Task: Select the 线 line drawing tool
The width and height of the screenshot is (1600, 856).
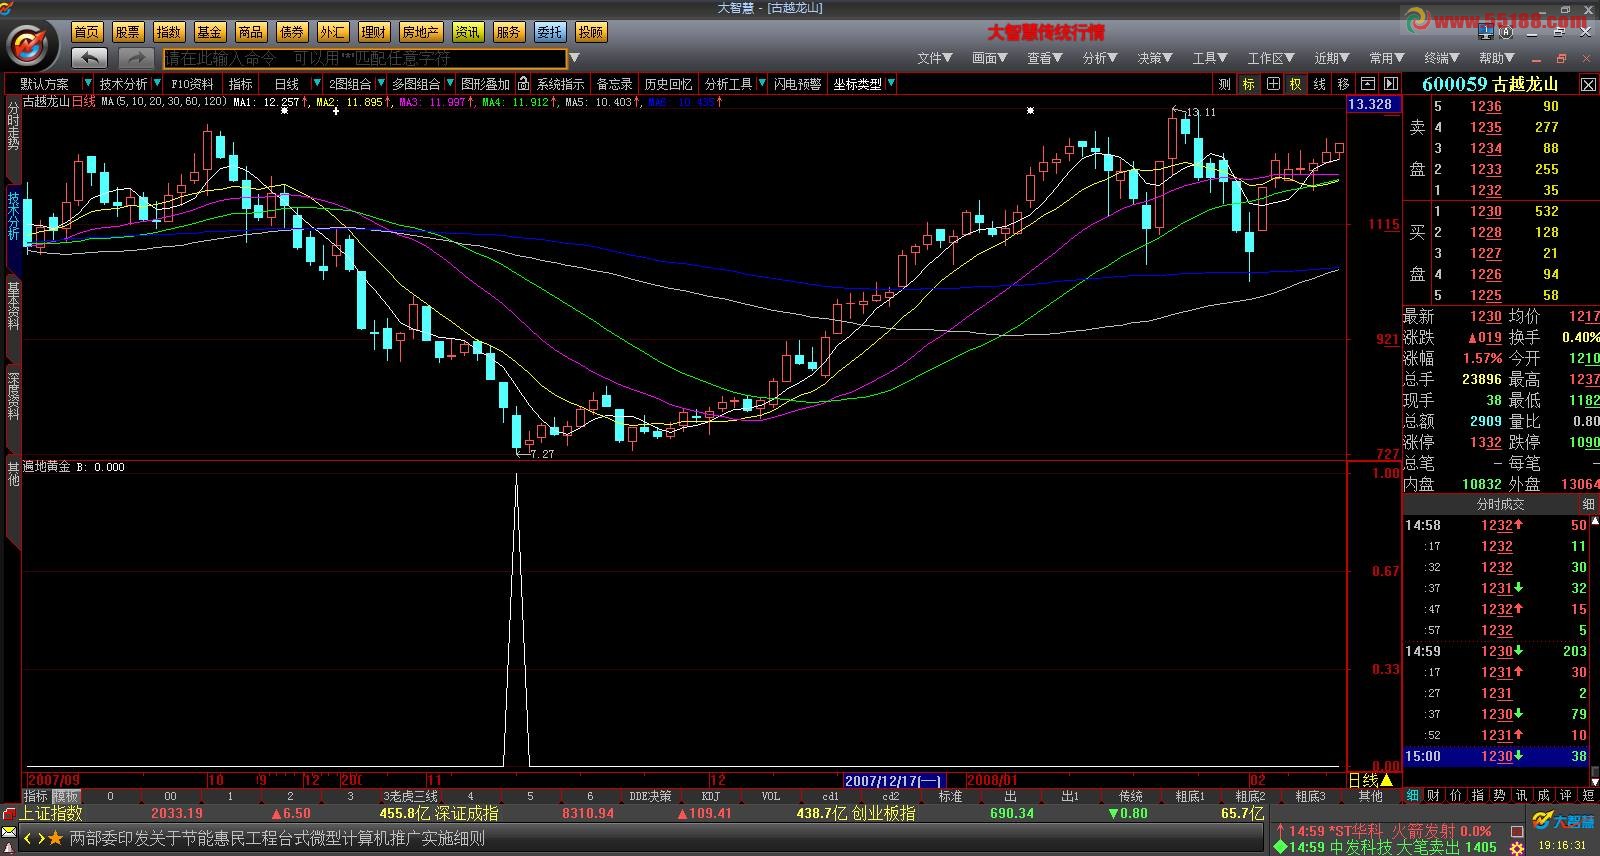Action: click(1320, 84)
